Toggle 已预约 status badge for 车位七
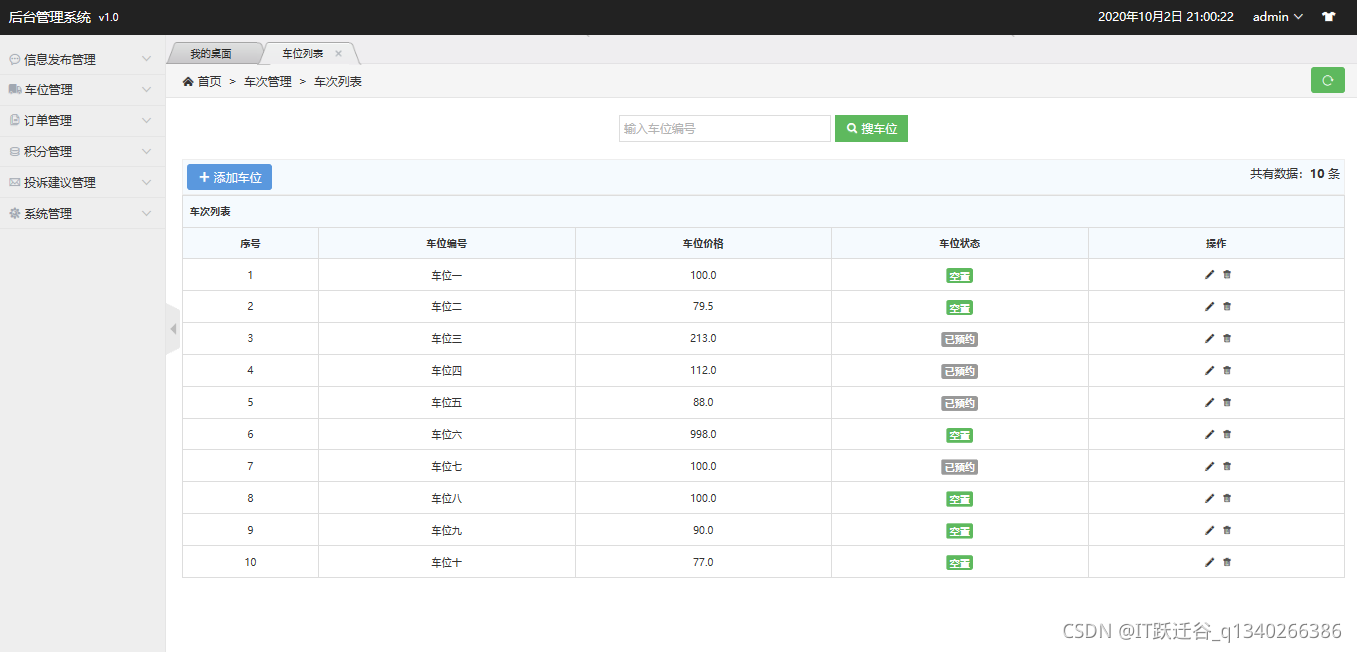 click(x=959, y=468)
